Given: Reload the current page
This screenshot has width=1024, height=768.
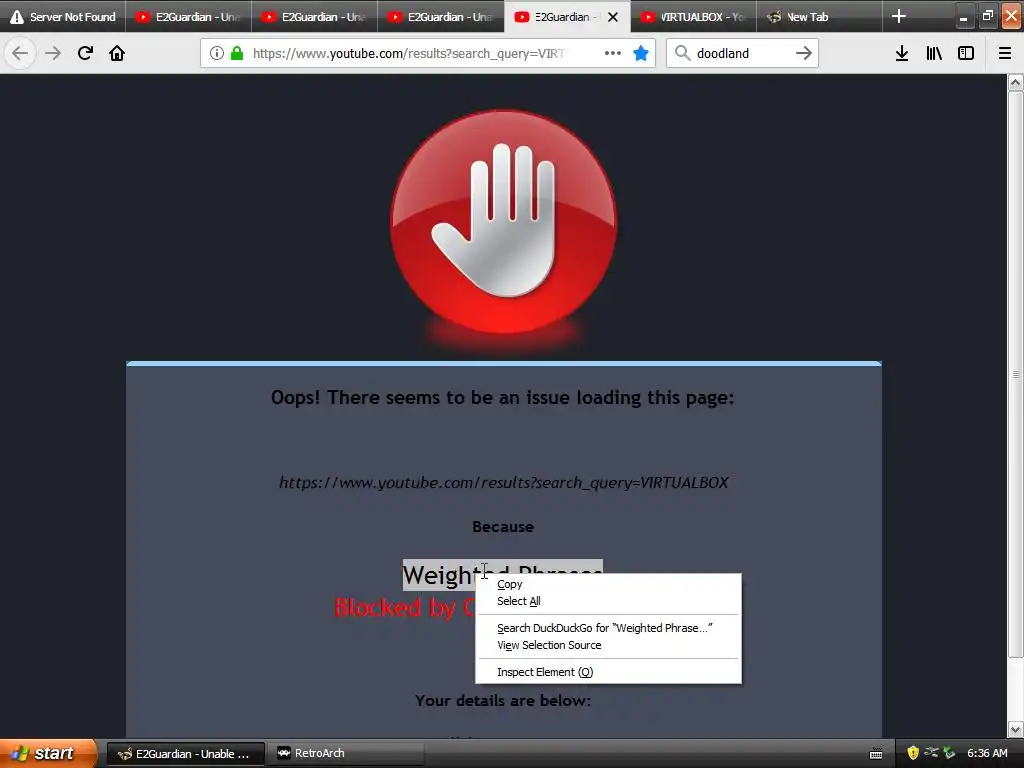Looking at the screenshot, I should [85, 53].
